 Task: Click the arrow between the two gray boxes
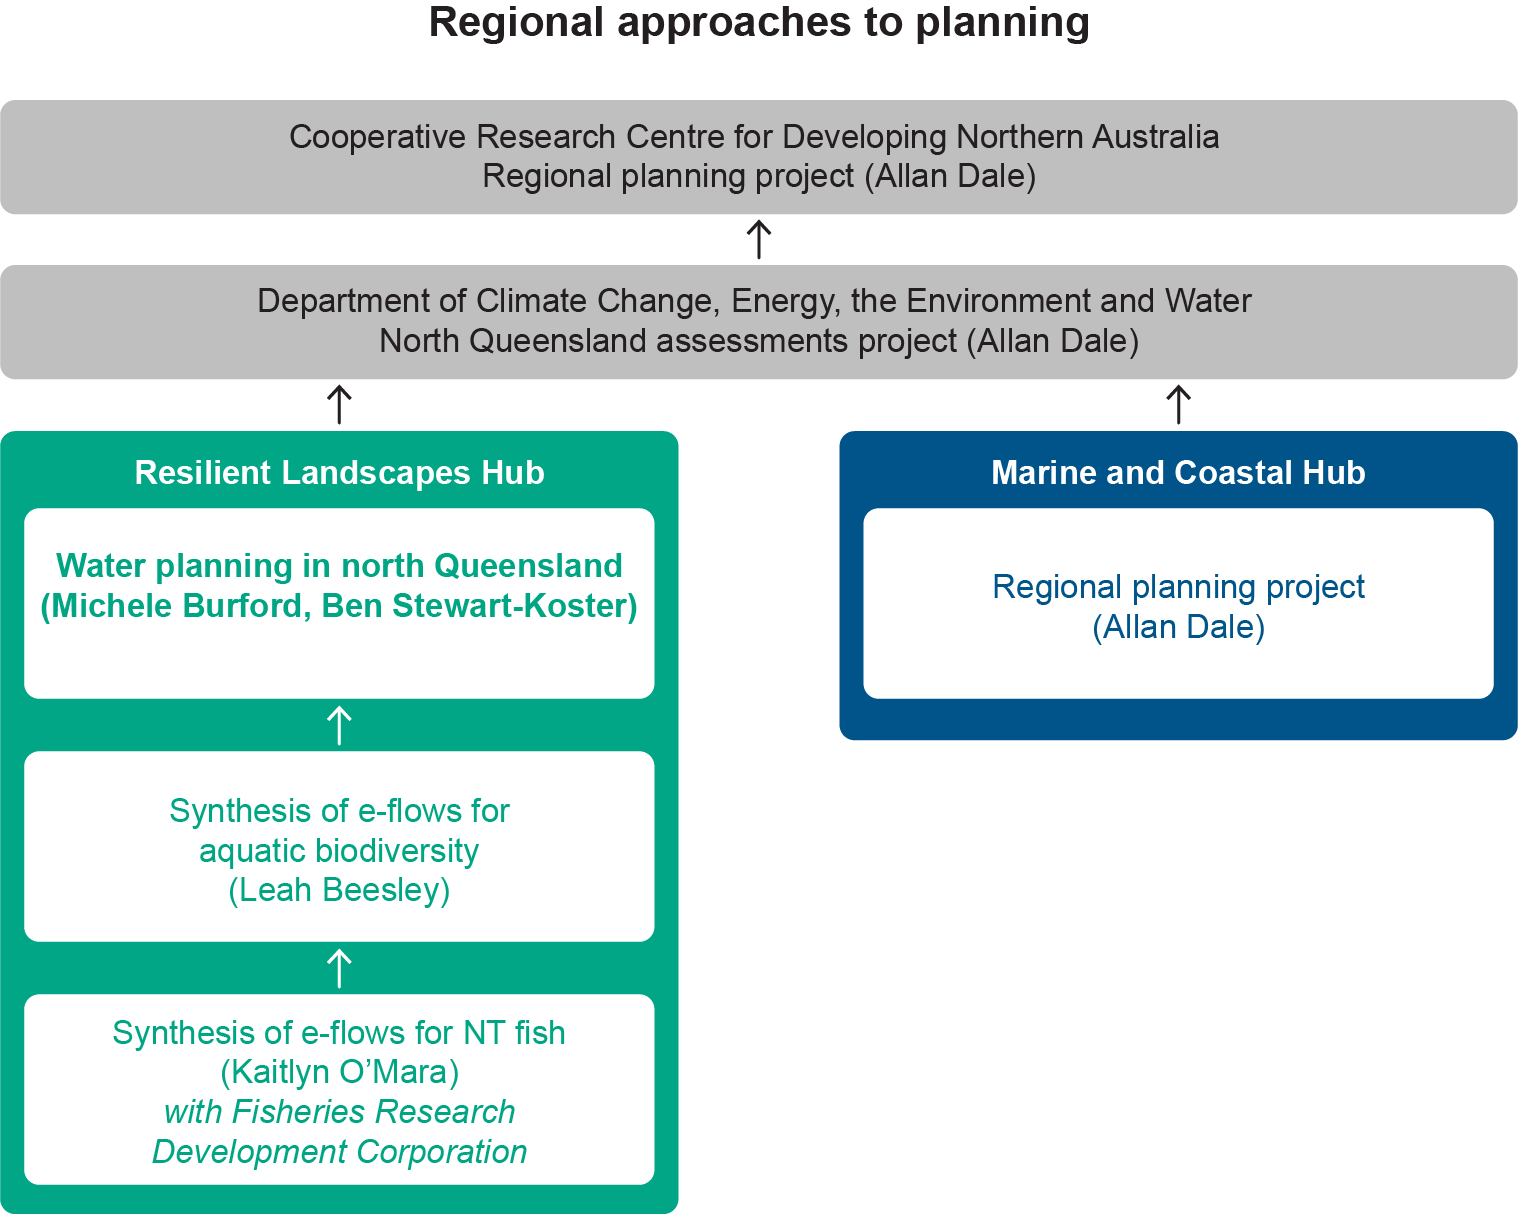[758, 237]
